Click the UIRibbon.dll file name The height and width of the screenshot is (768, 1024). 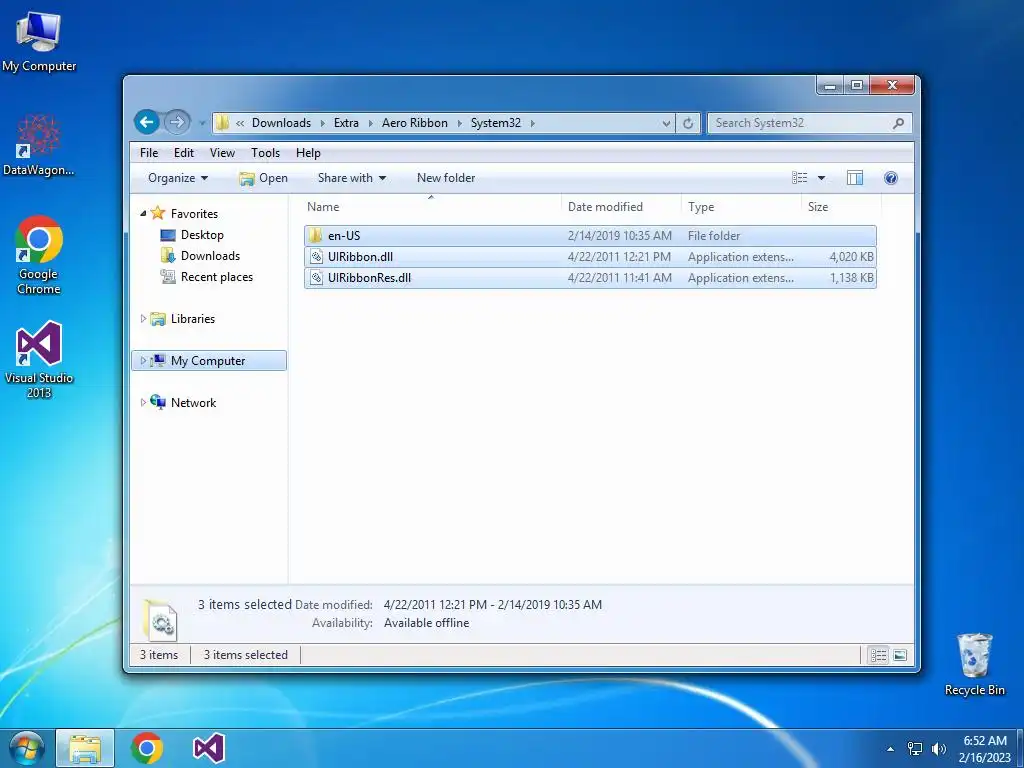pos(360,257)
